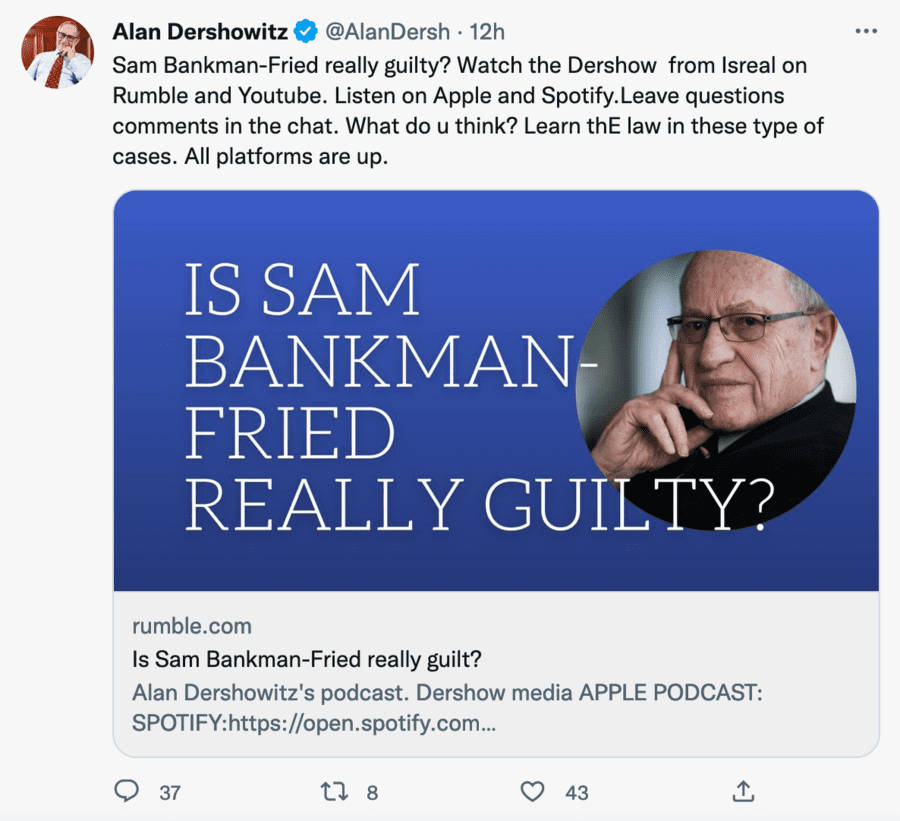
Task: Click the like count 43
Action: (577, 793)
